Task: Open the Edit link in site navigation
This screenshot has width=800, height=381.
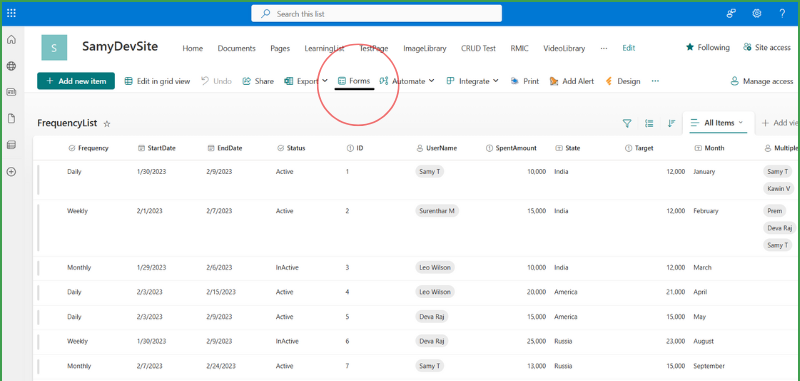Action: pyautogui.click(x=629, y=48)
